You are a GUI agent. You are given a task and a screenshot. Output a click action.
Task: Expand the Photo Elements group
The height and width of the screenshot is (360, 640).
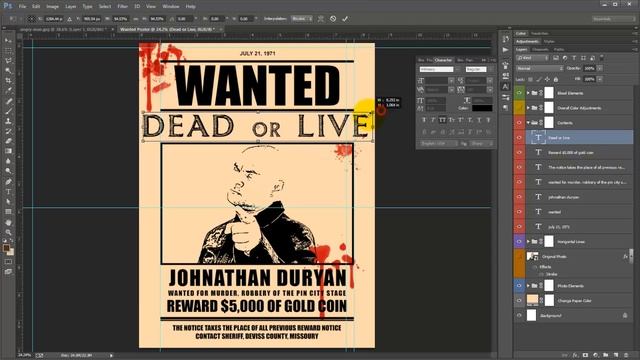coord(528,286)
